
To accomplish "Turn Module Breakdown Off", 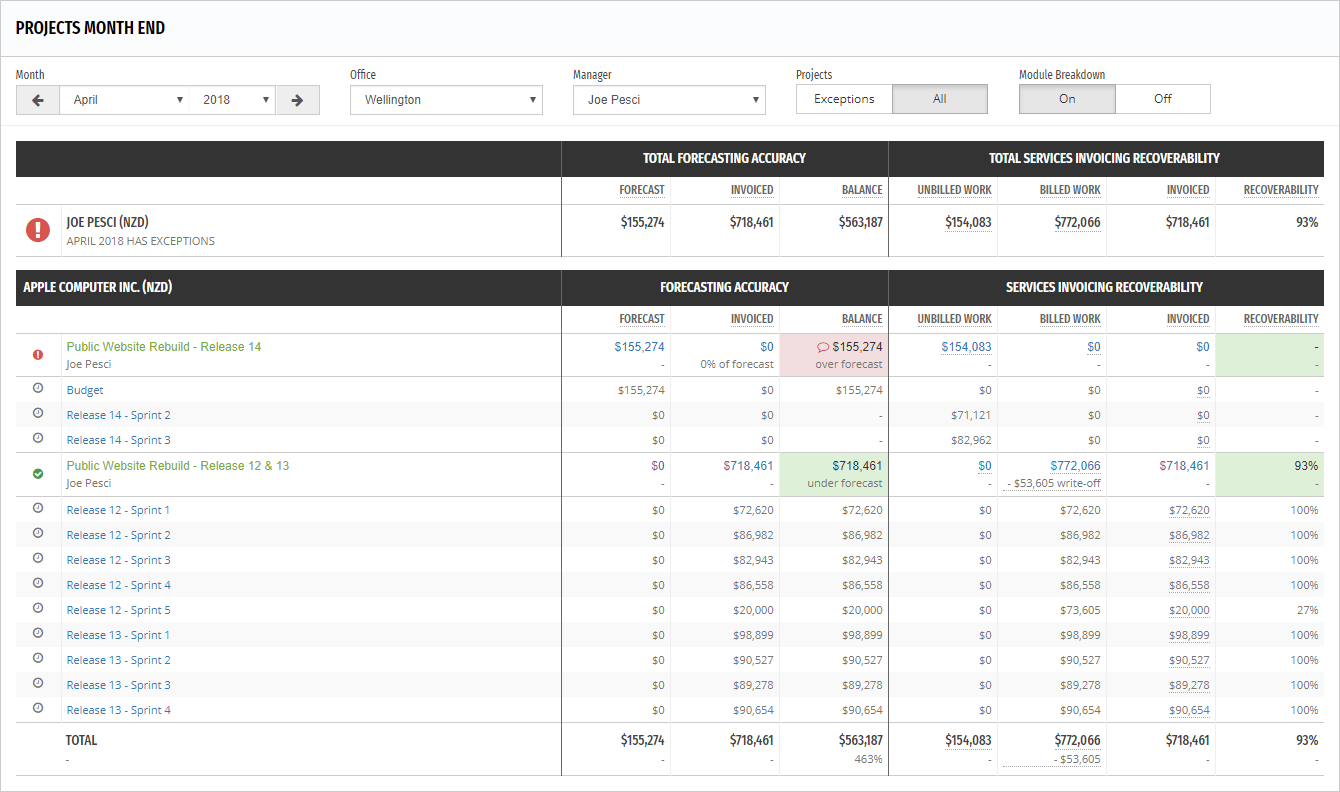I will click(x=1163, y=99).
